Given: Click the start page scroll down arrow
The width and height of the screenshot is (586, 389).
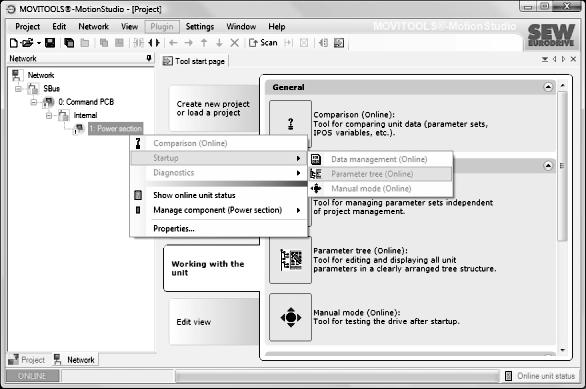Looking at the screenshot, I should pos(562,350).
